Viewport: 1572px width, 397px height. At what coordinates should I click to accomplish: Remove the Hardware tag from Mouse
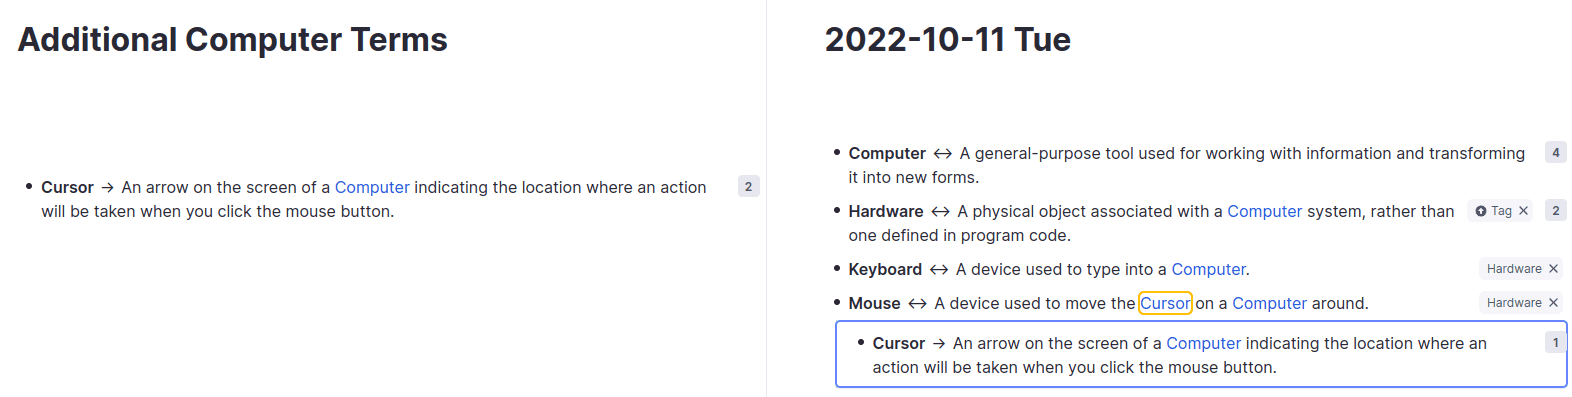[x=1553, y=303]
